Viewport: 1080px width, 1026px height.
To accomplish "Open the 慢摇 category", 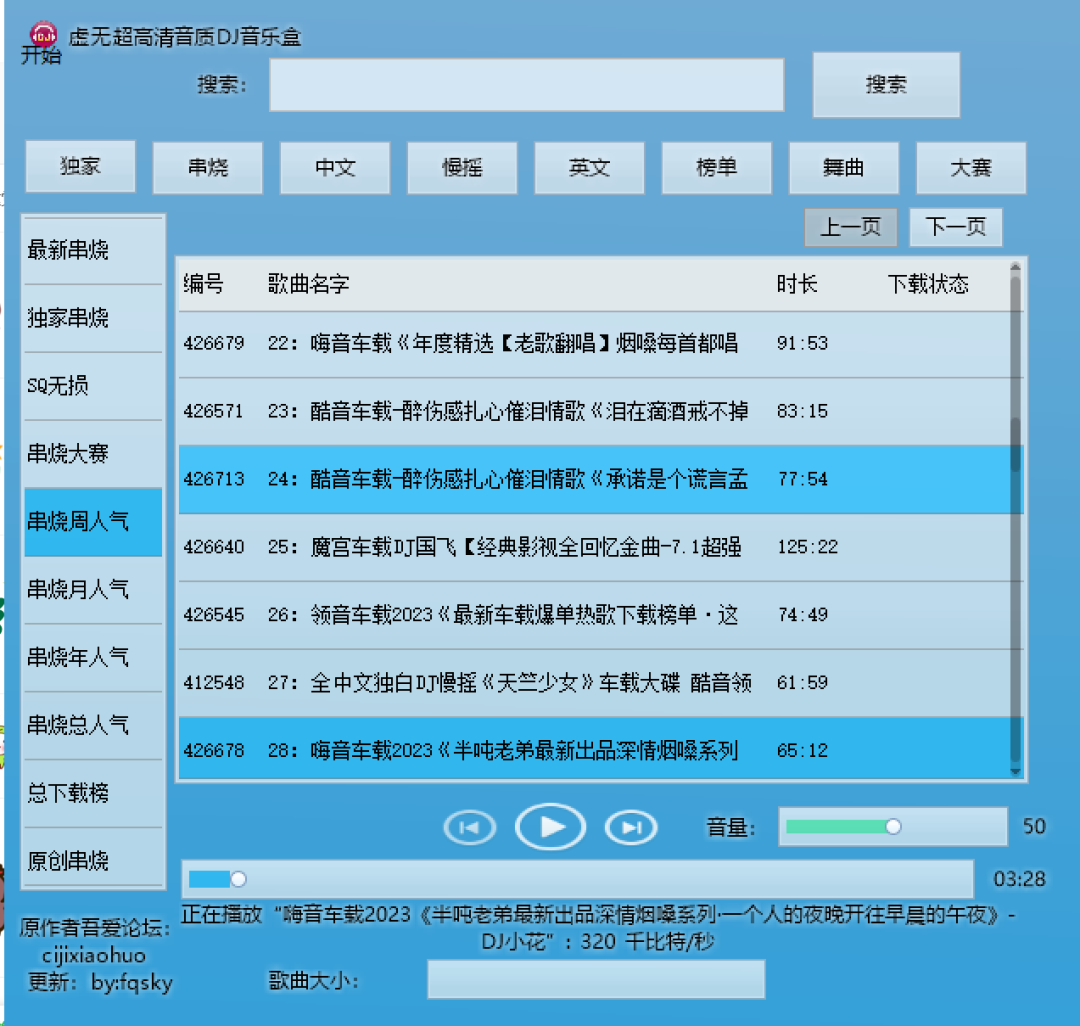I will coord(462,168).
